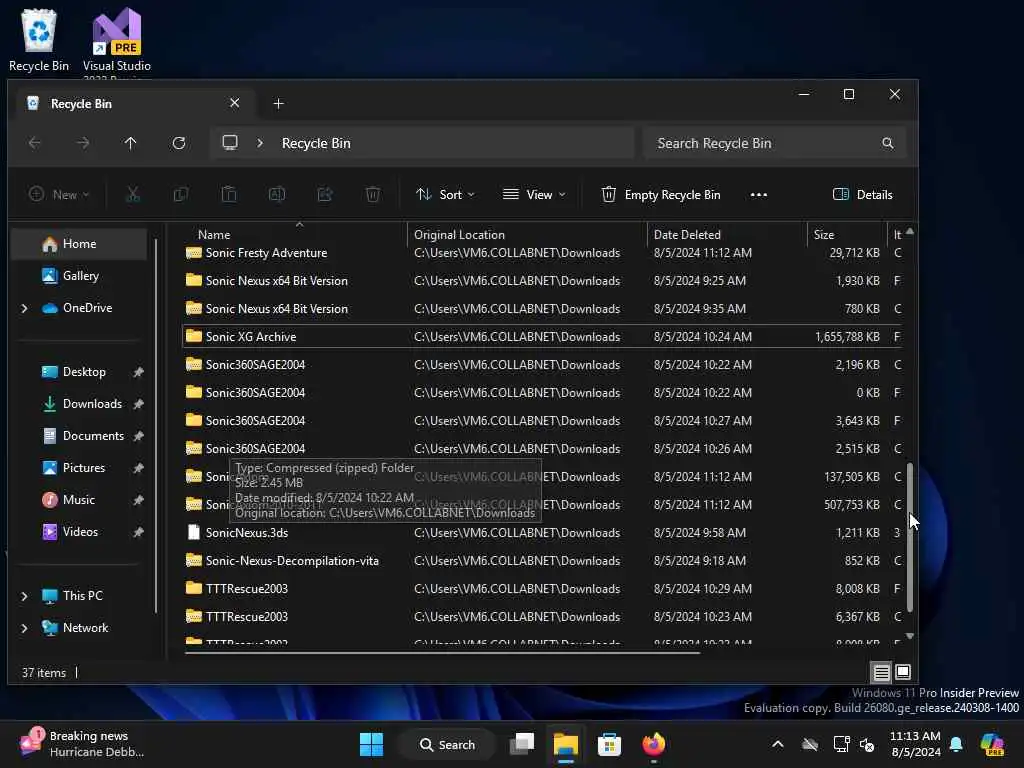Open the See more options menu
1024x768 pixels.
[759, 195]
